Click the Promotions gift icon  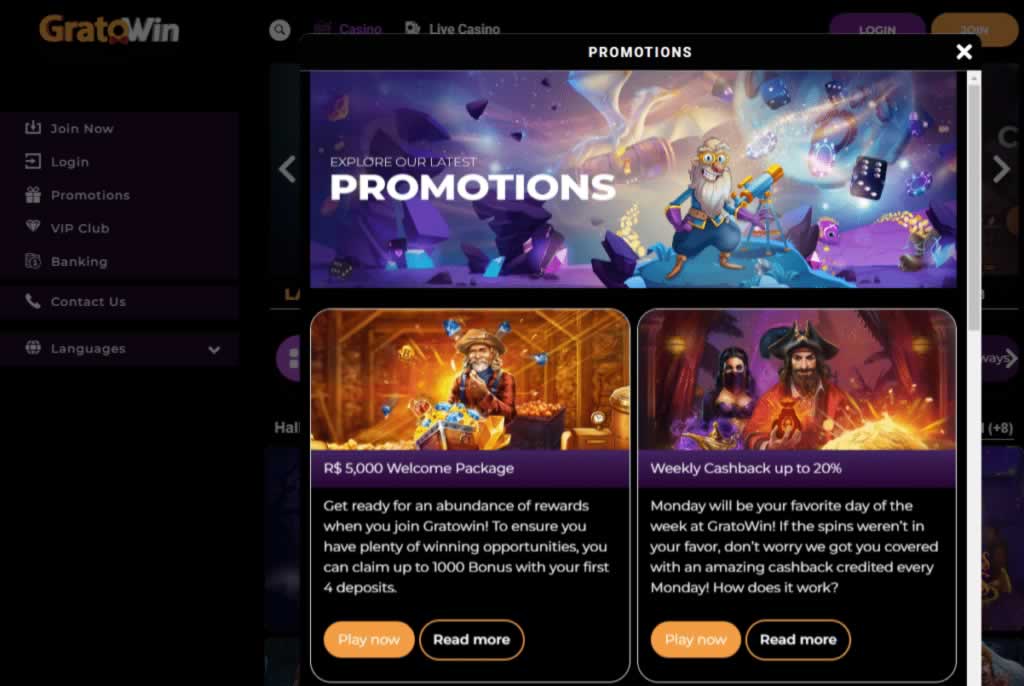(x=33, y=195)
